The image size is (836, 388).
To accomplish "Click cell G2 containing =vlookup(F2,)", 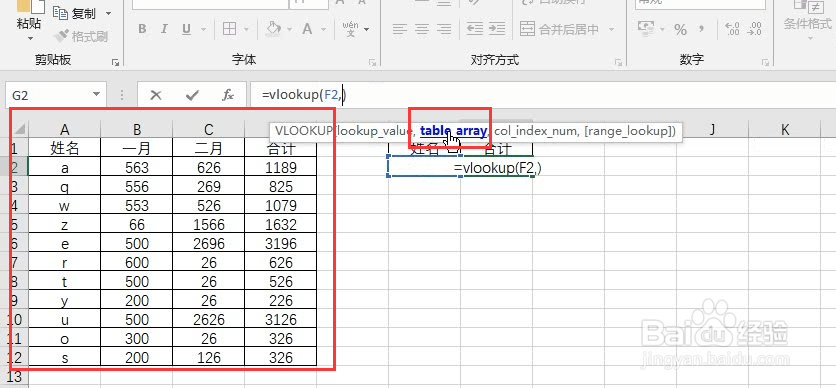I will click(x=497, y=168).
